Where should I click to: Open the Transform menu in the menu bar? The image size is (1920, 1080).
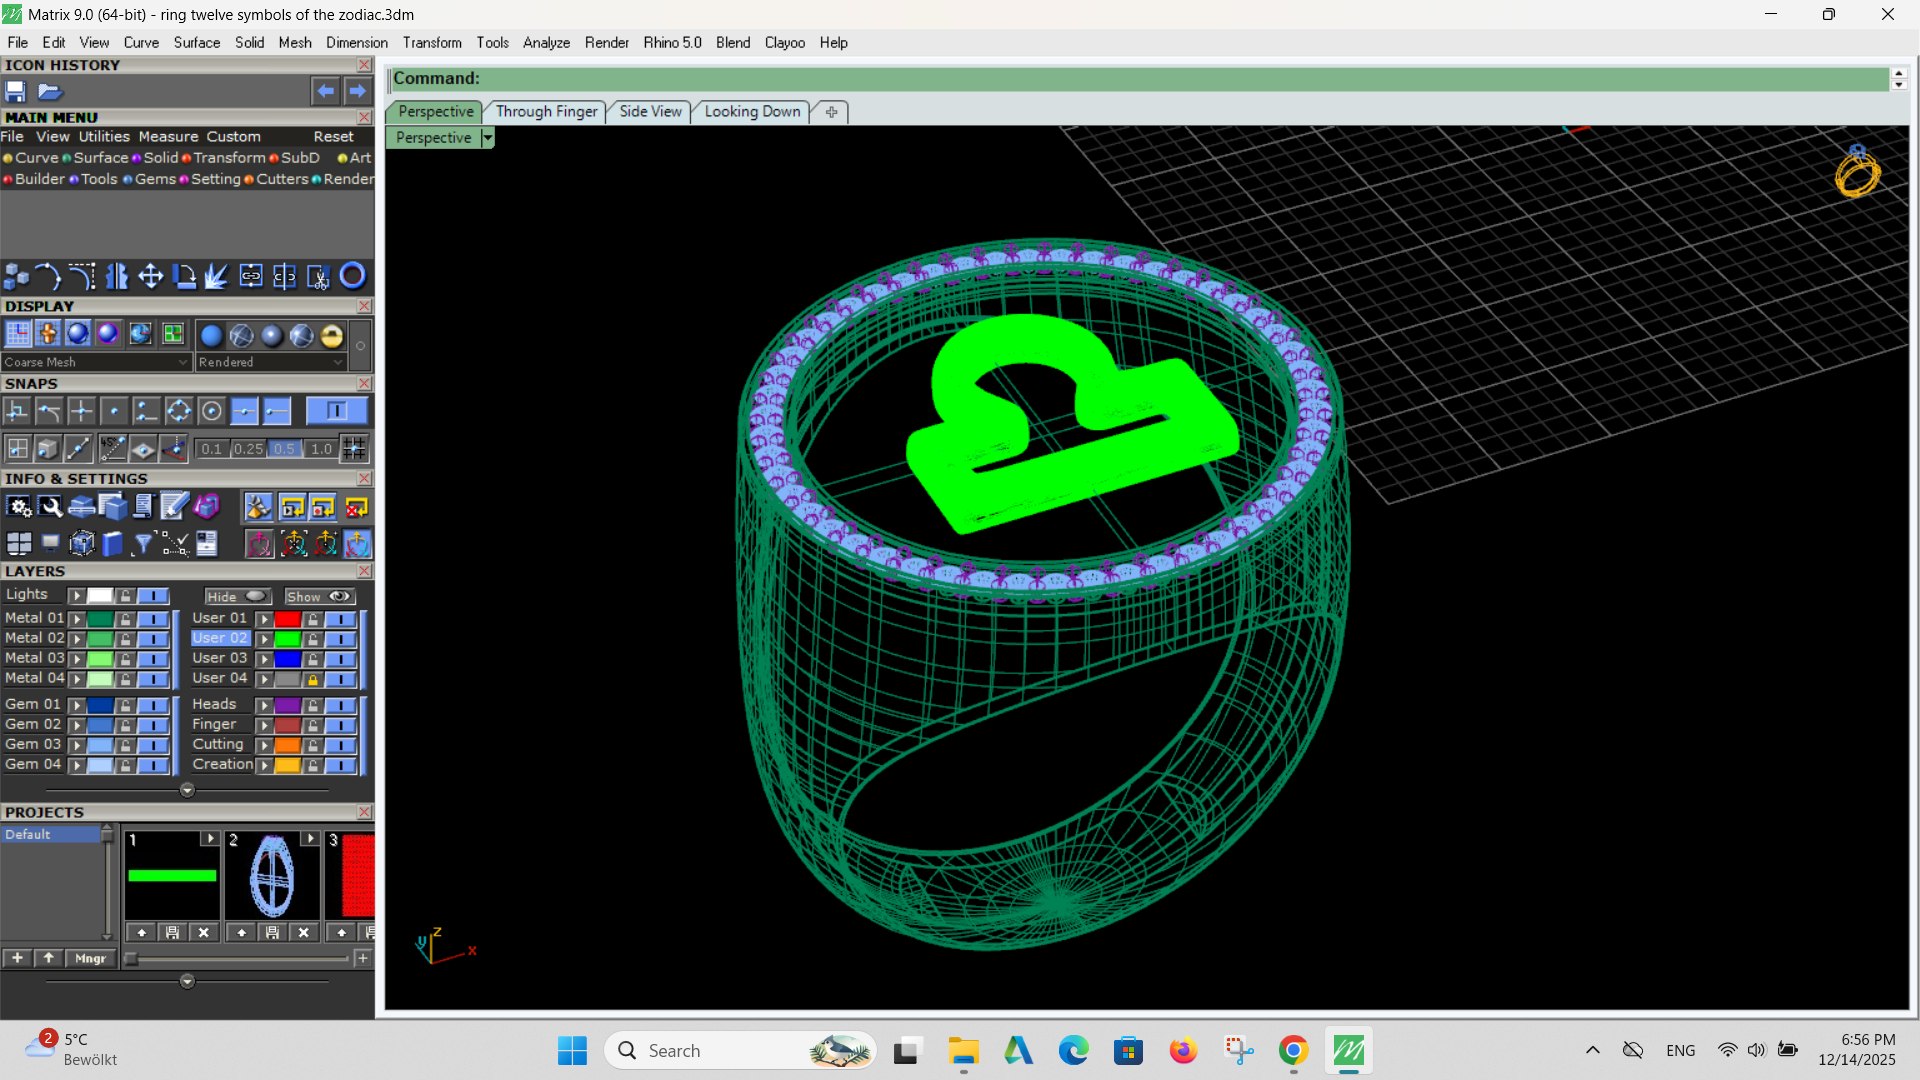coord(432,43)
